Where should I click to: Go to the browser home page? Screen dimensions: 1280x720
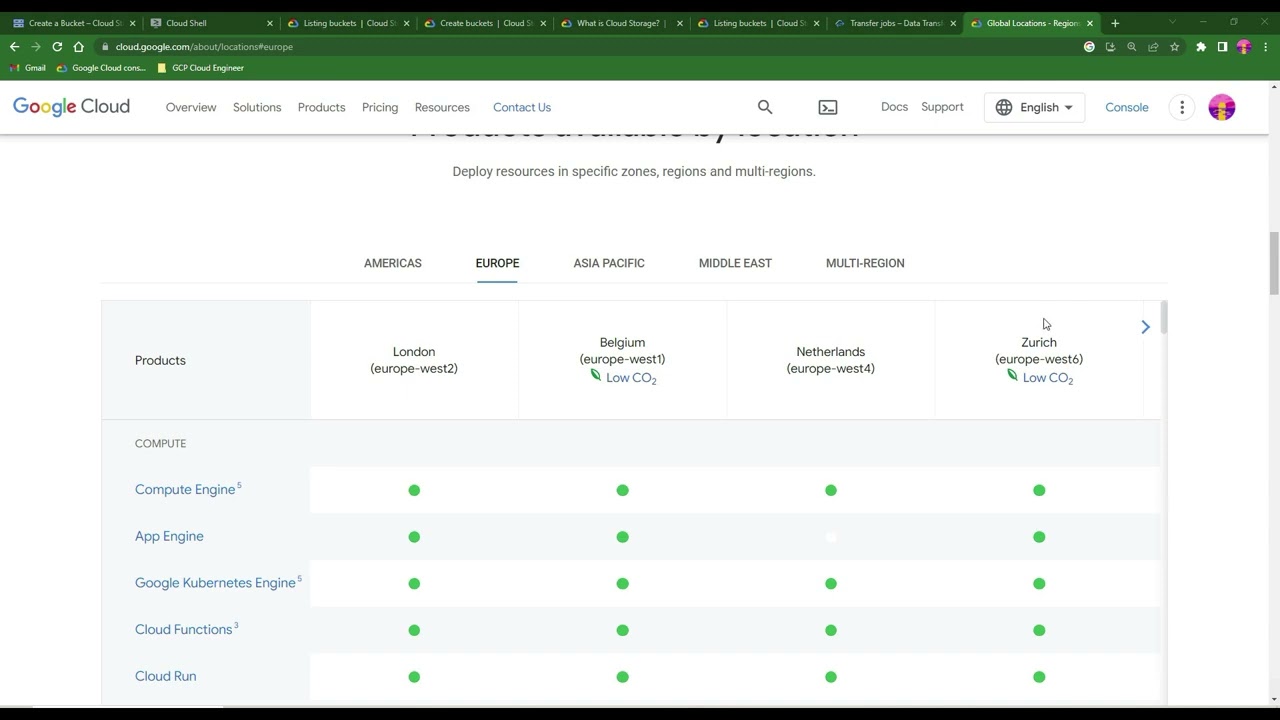79,47
